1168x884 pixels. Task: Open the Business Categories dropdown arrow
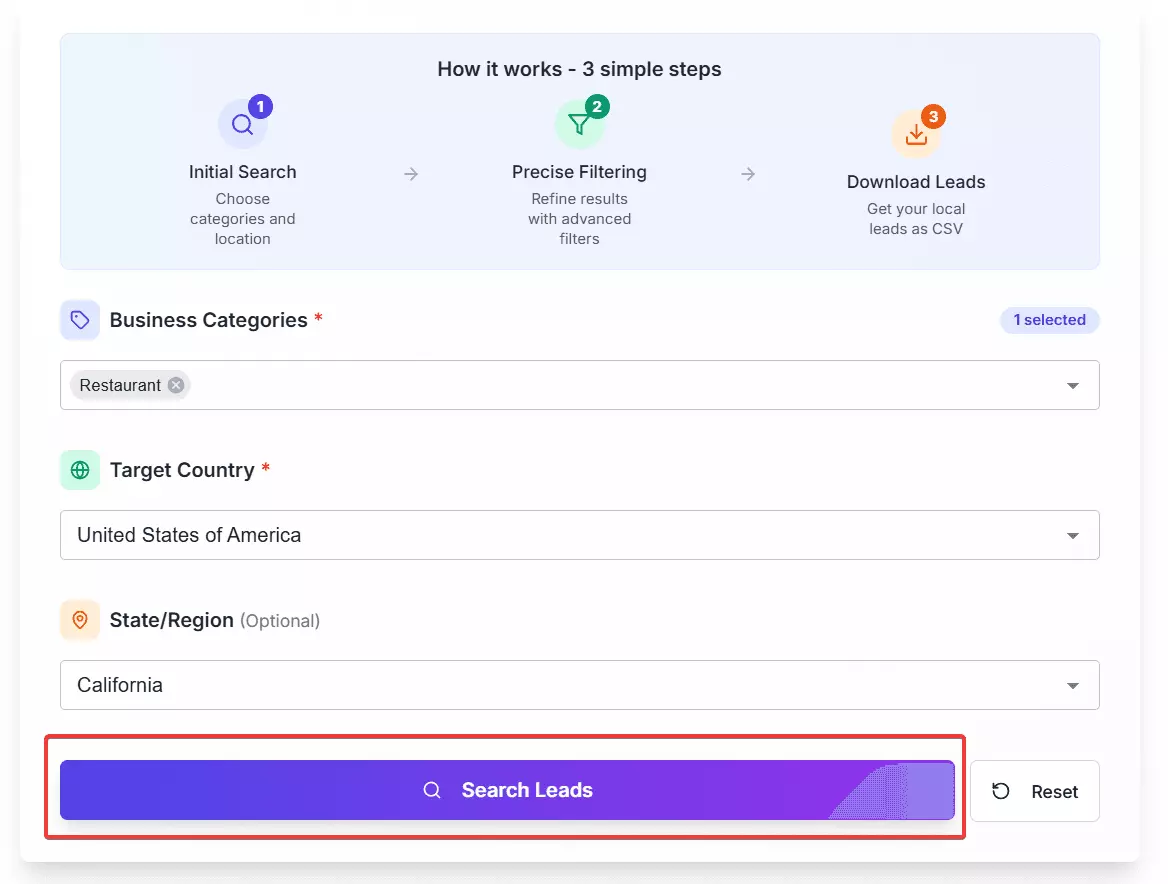[1073, 386]
